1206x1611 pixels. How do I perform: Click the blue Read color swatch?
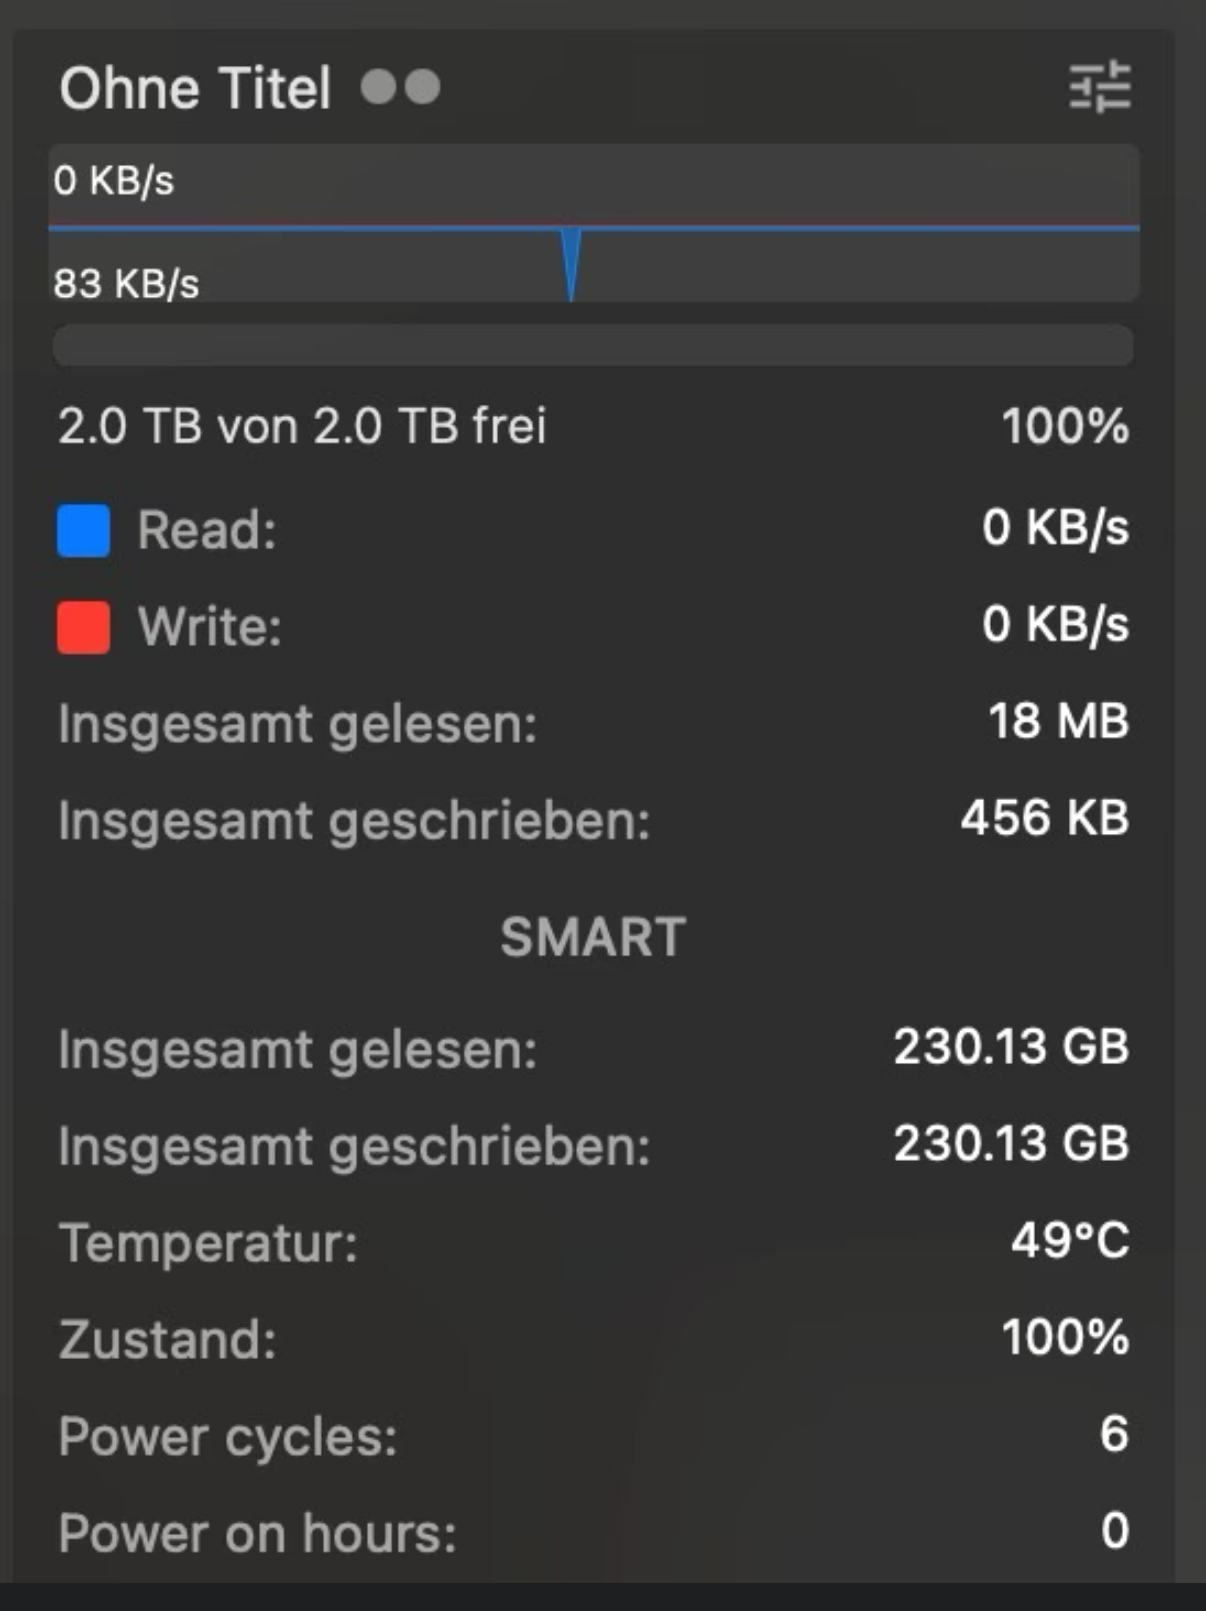pyautogui.click(x=83, y=530)
